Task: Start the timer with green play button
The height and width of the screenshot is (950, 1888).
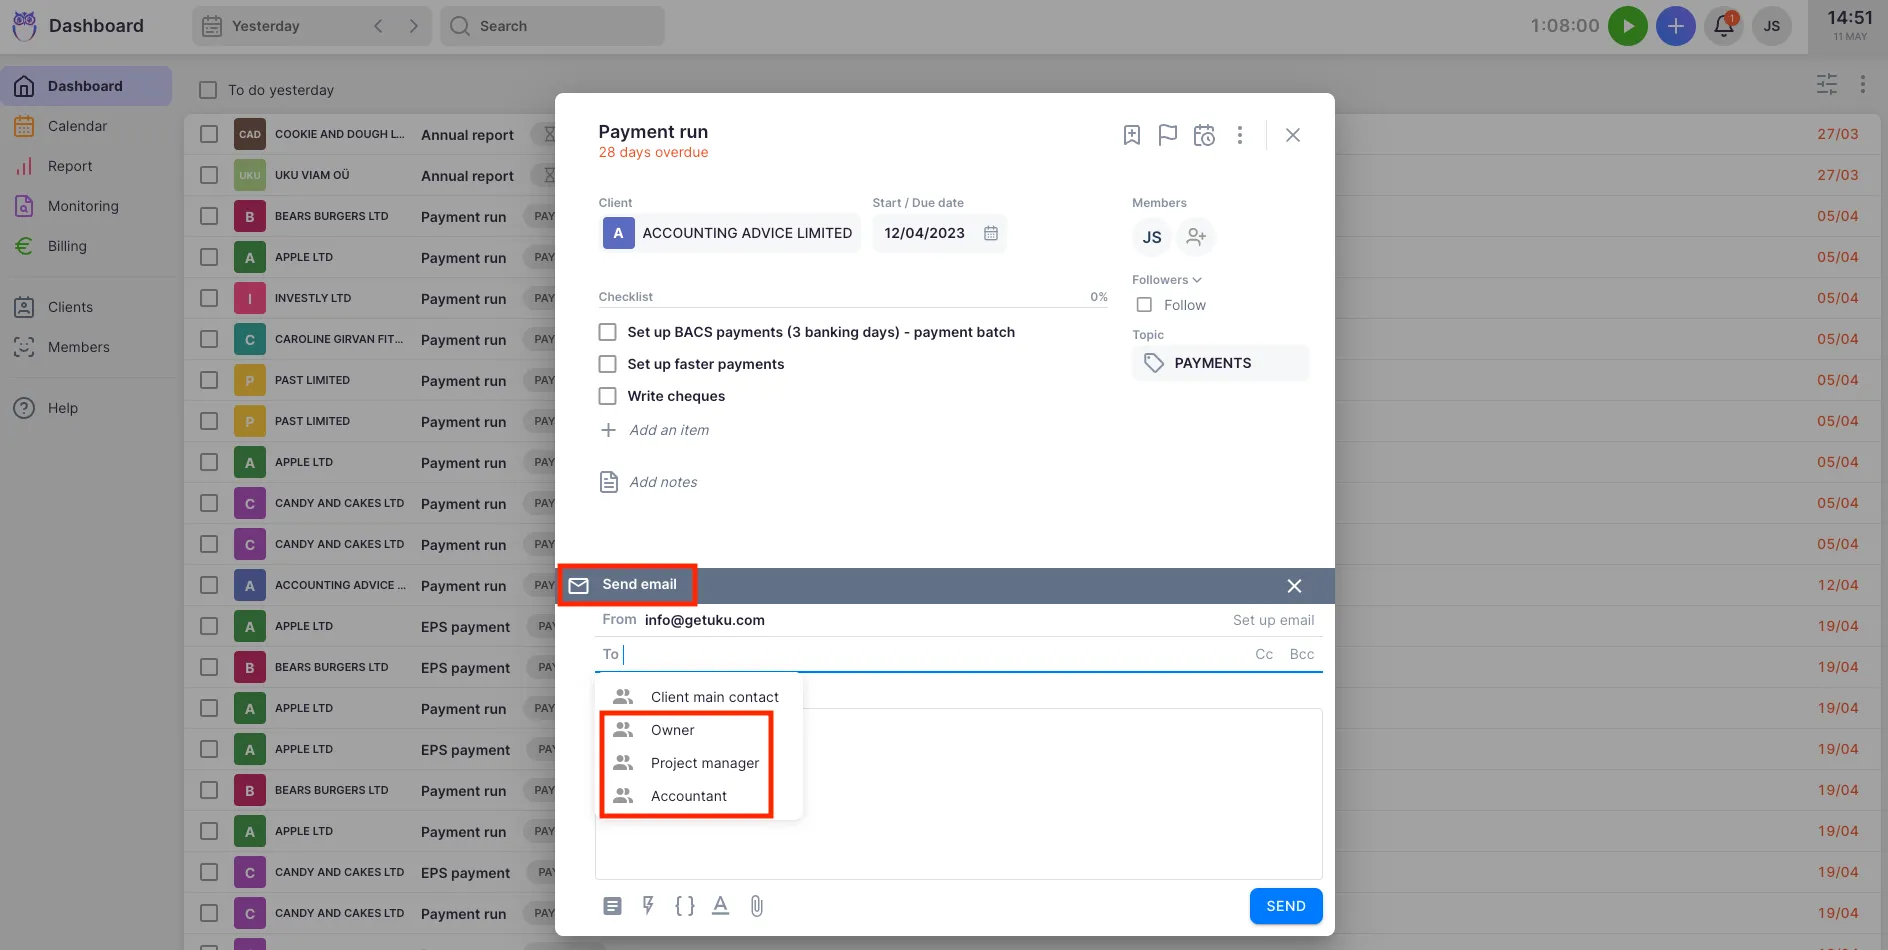Action: [x=1627, y=26]
